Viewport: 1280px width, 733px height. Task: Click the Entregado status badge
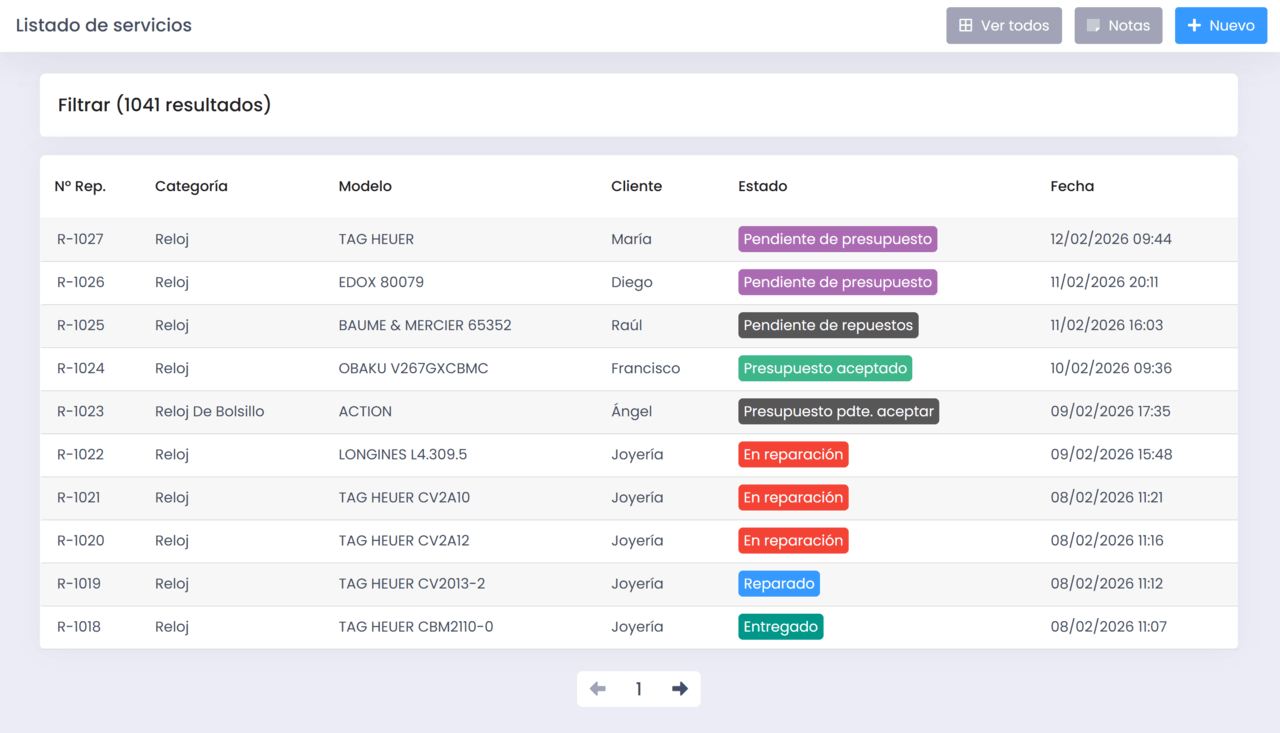[780, 626]
